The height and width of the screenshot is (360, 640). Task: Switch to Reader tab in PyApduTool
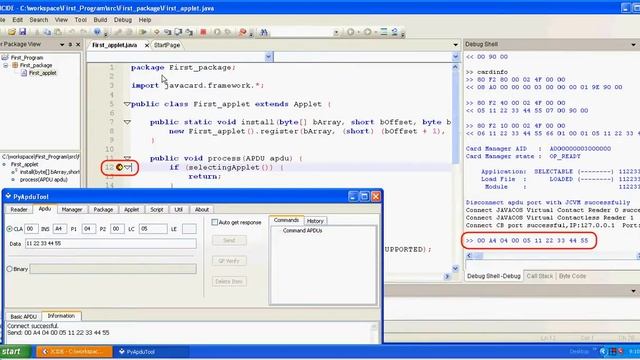19,209
